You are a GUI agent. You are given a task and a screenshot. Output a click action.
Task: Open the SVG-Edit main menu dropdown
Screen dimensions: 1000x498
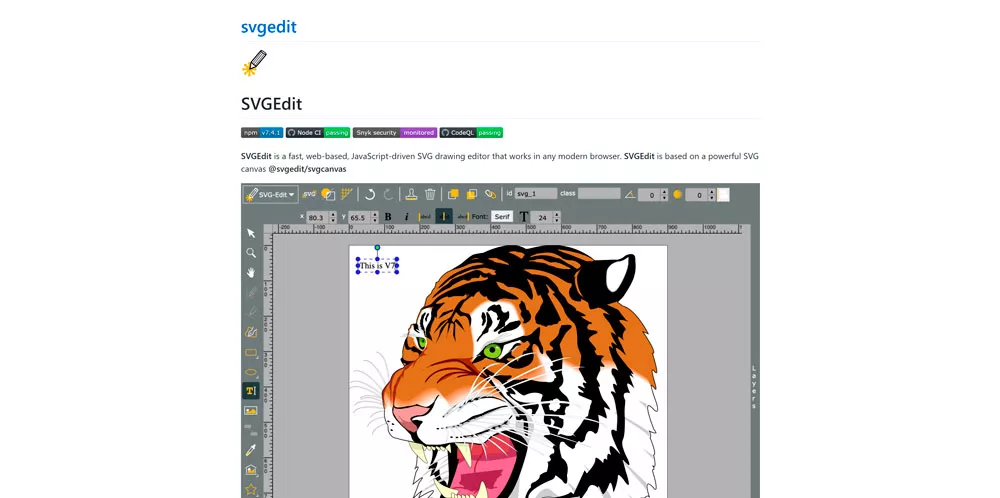click(x=270, y=194)
